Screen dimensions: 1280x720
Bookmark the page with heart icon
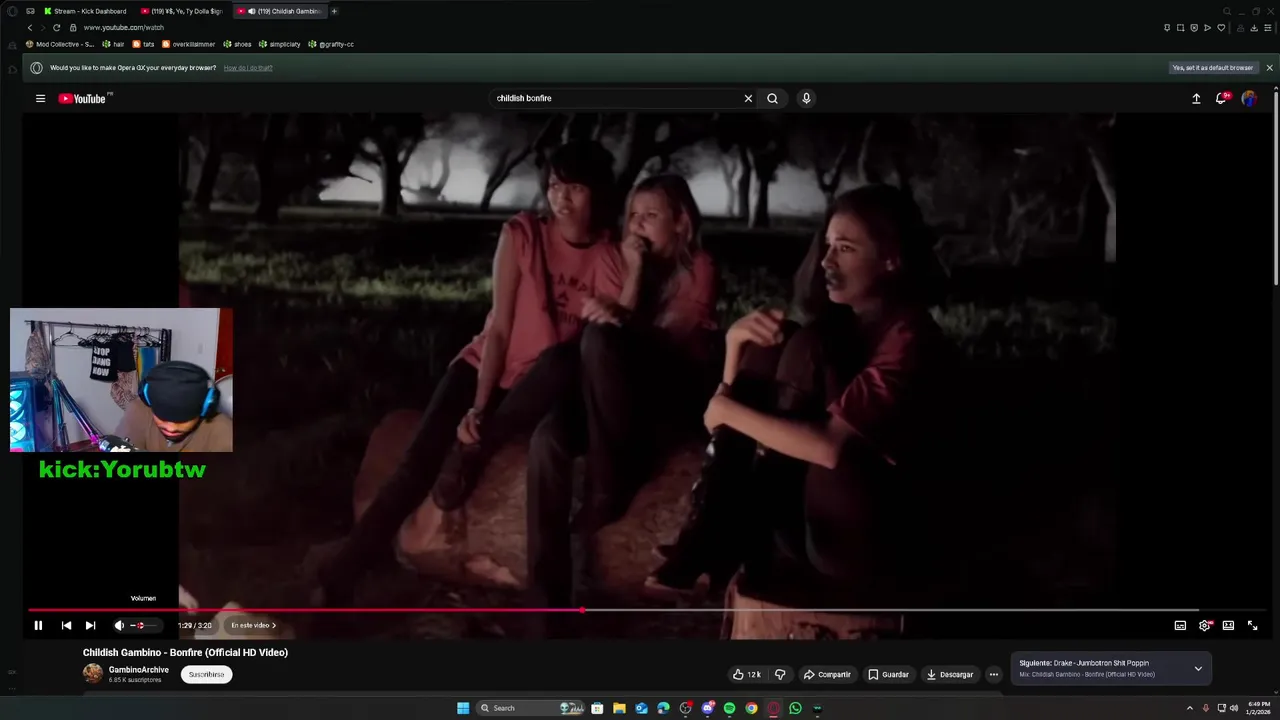point(1221,28)
